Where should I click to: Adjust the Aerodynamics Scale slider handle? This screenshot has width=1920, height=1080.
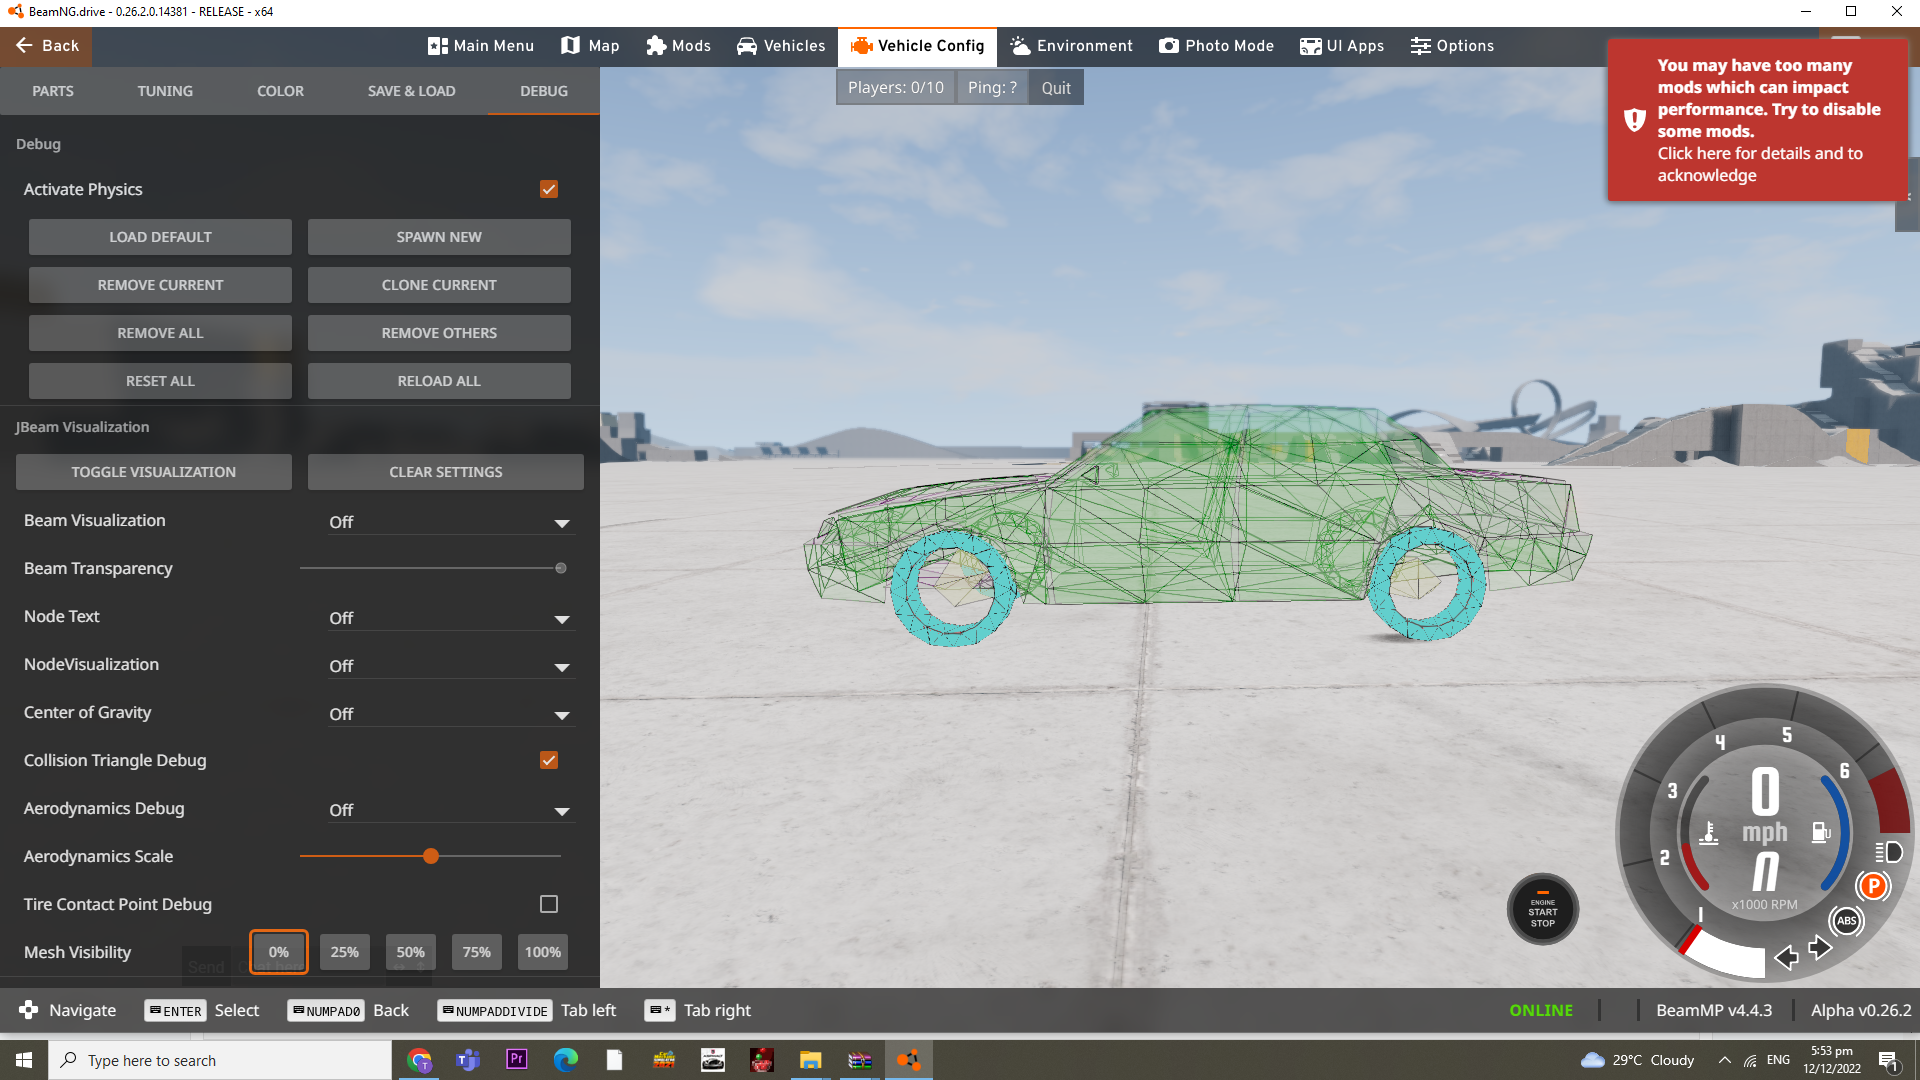431,857
